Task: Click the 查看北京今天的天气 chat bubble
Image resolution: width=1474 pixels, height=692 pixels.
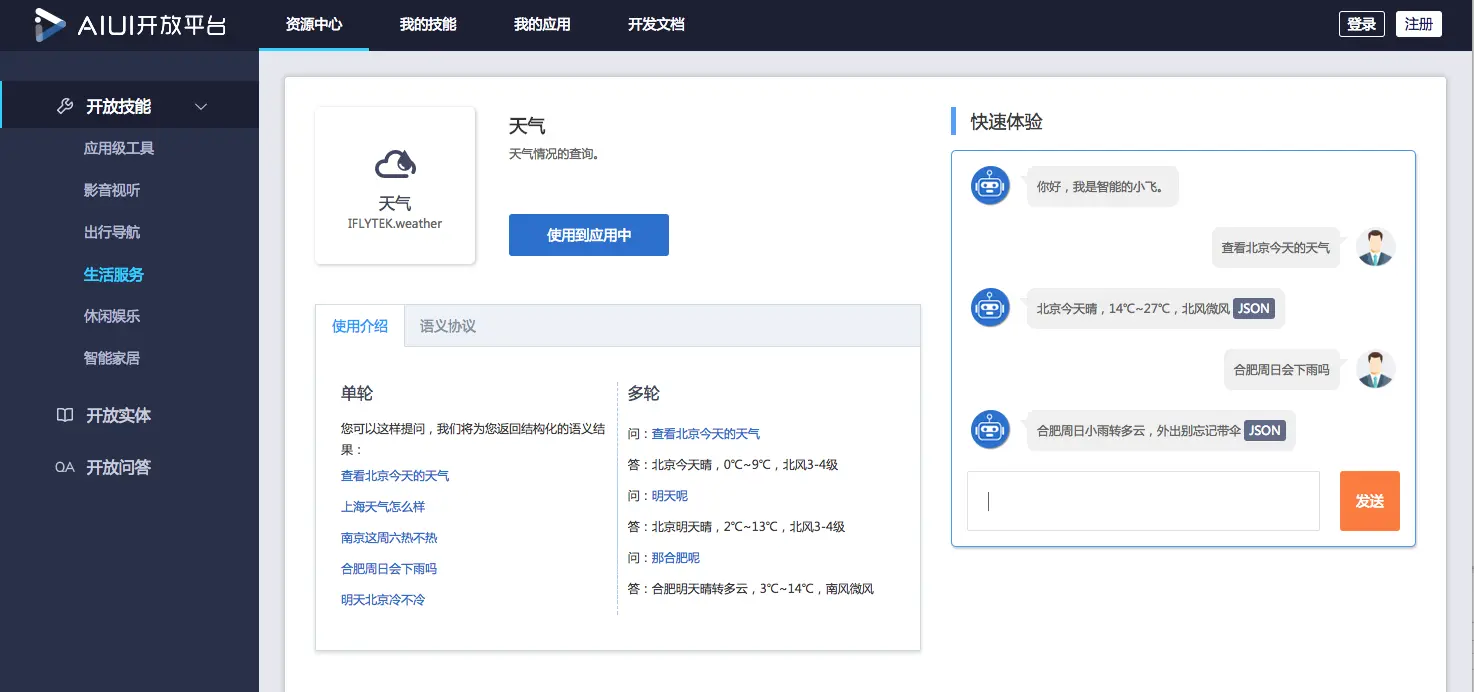Action: (1276, 247)
